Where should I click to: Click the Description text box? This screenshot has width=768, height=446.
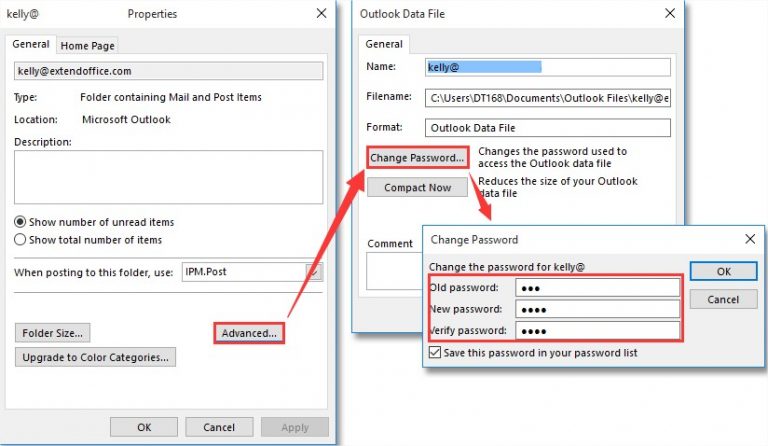168,177
